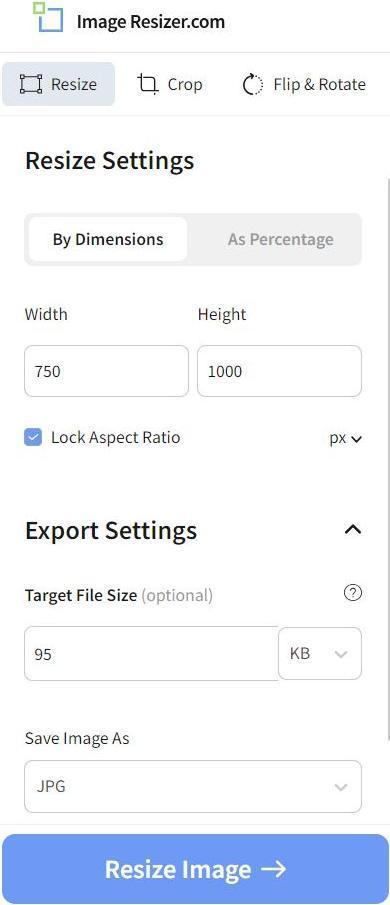Toggle the Lock Aspect Ratio checkbox
This screenshot has height=905, width=390.
tap(33, 437)
